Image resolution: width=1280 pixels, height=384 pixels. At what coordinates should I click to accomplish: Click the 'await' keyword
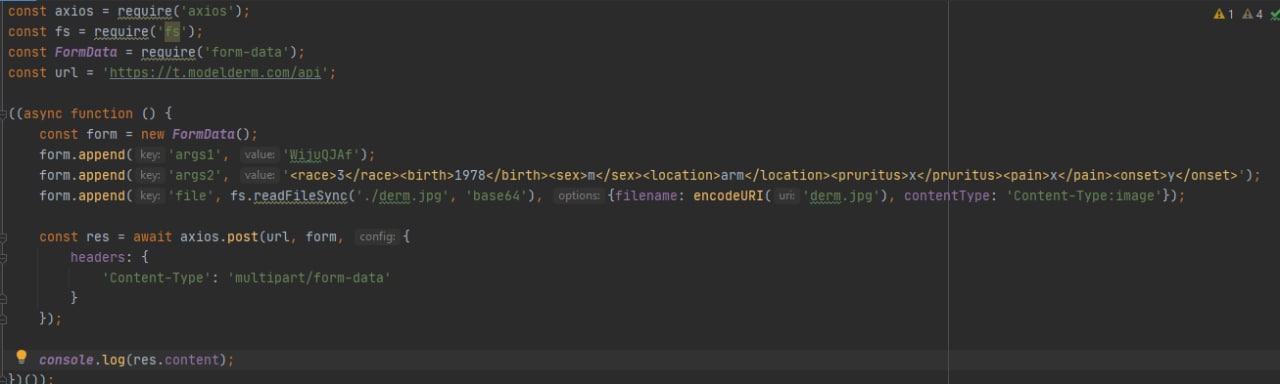pos(153,237)
